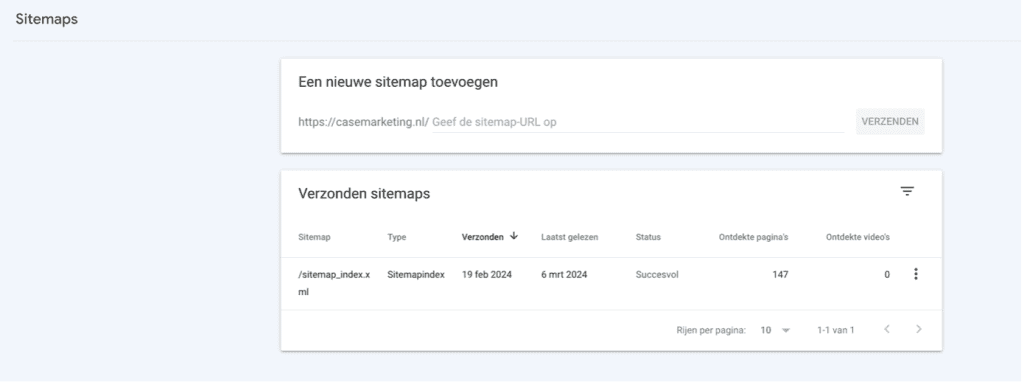Go to the previous page of sitemaps
This screenshot has height=385, width=1024.
[887, 330]
